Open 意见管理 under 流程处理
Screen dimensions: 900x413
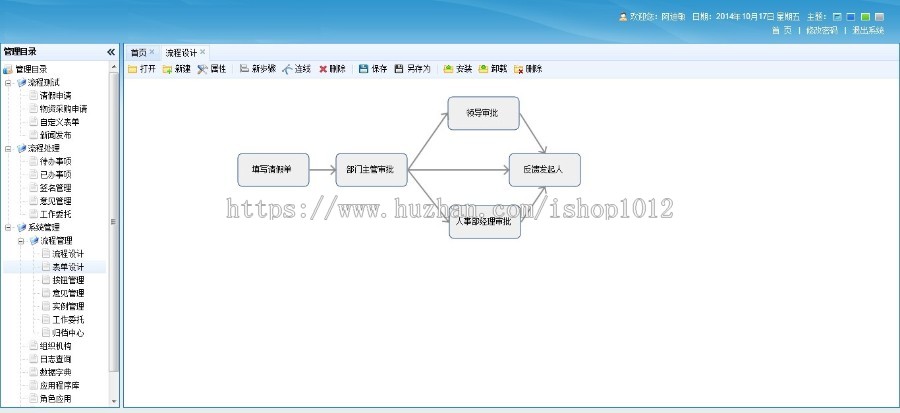(55, 201)
